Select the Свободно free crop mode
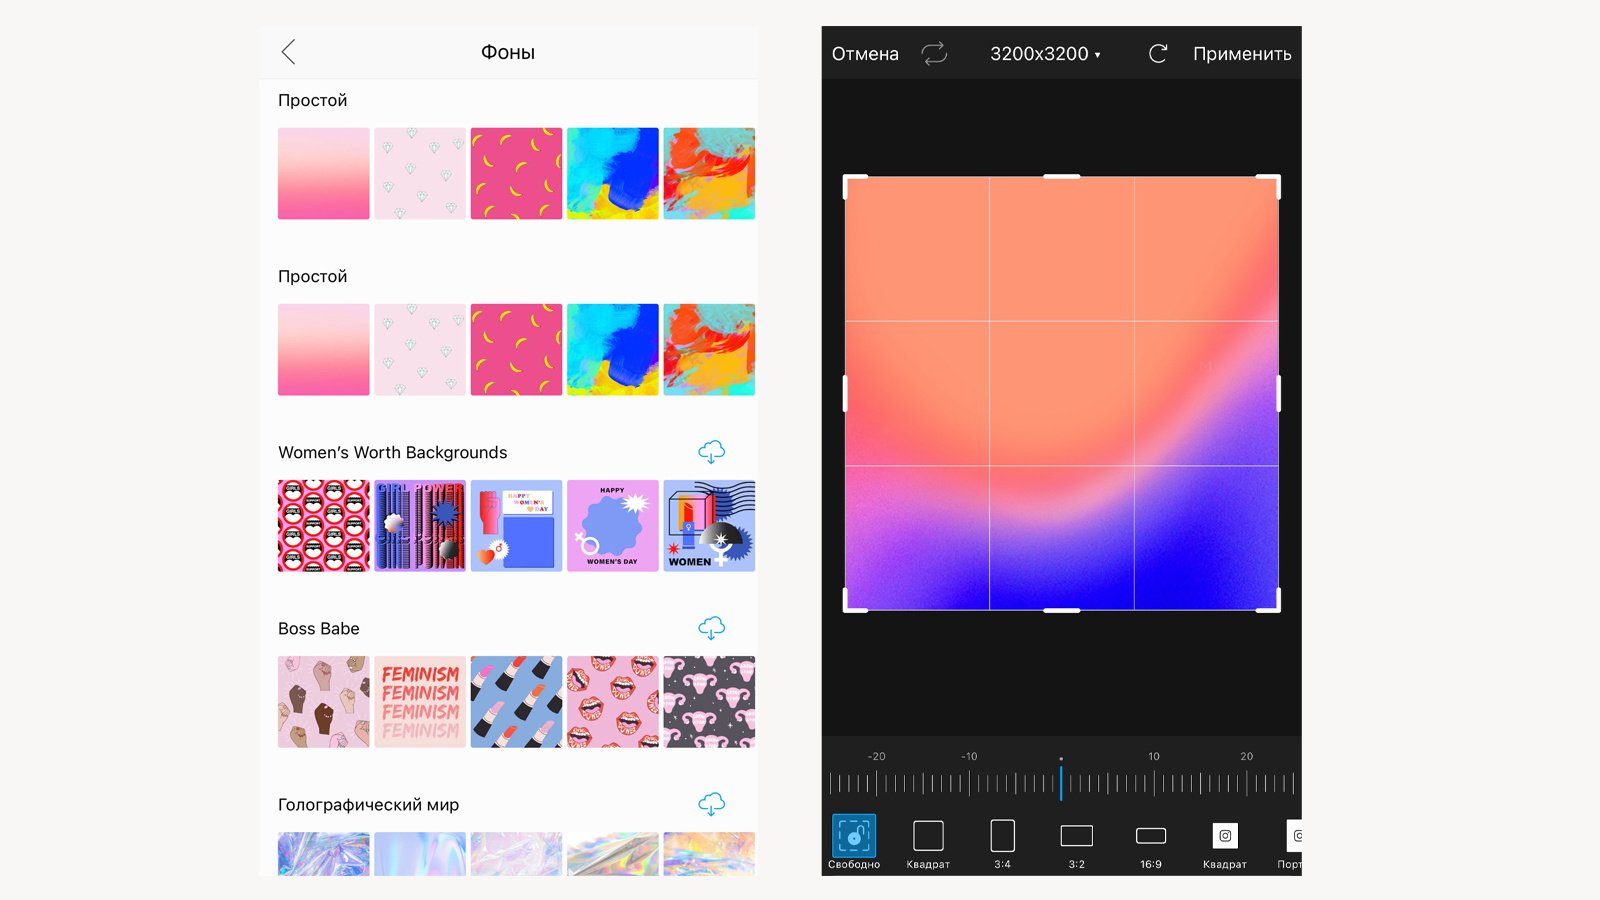This screenshot has width=1600, height=900. pyautogui.click(x=854, y=842)
